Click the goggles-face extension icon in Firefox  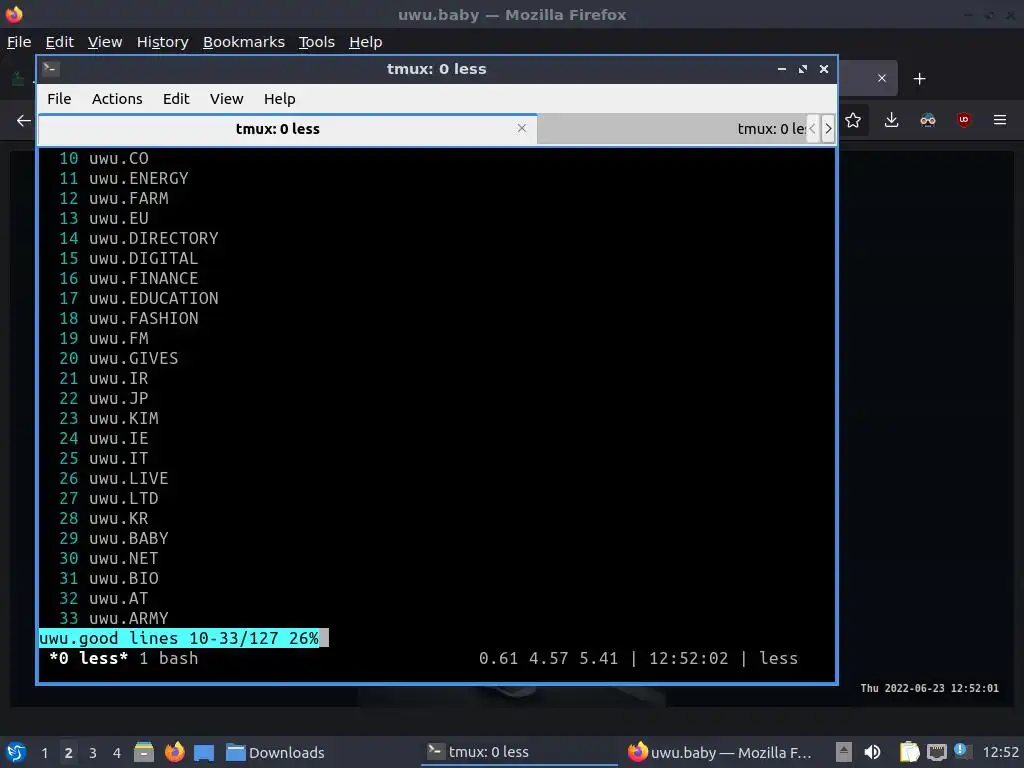pyautogui.click(x=927, y=120)
